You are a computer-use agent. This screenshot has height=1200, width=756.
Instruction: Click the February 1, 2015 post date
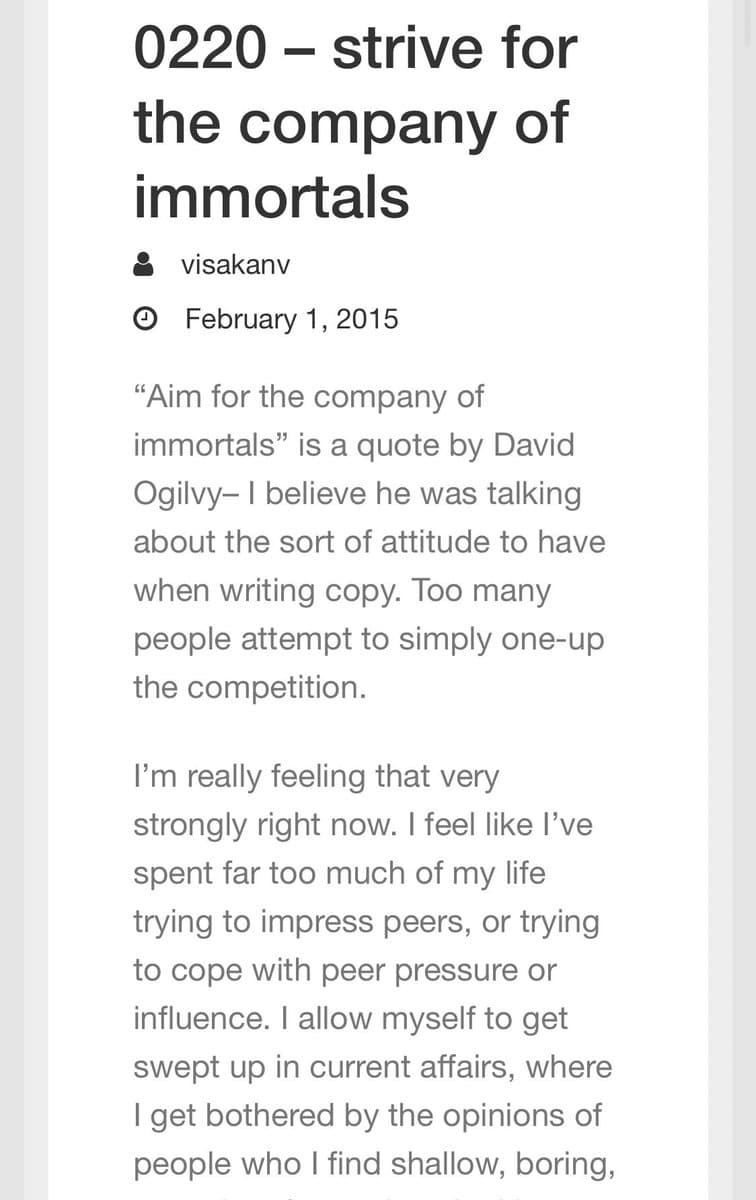point(291,319)
